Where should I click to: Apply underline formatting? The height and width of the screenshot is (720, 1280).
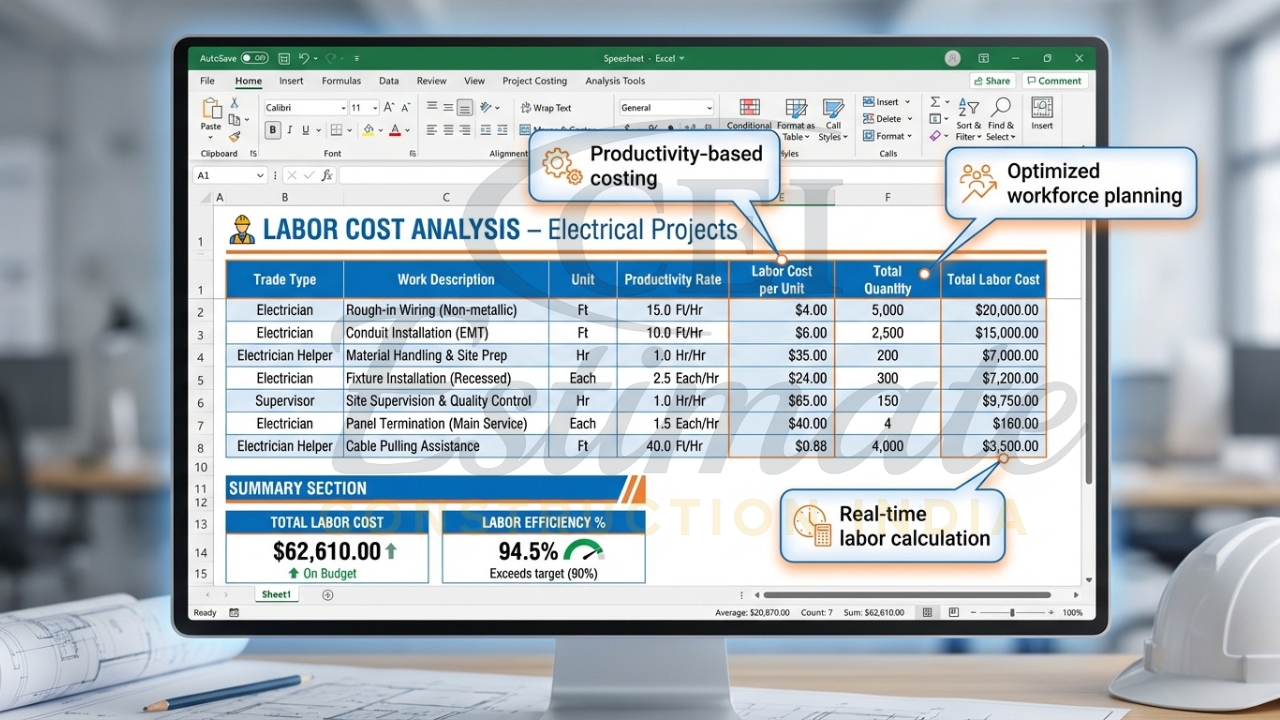tap(305, 130)
